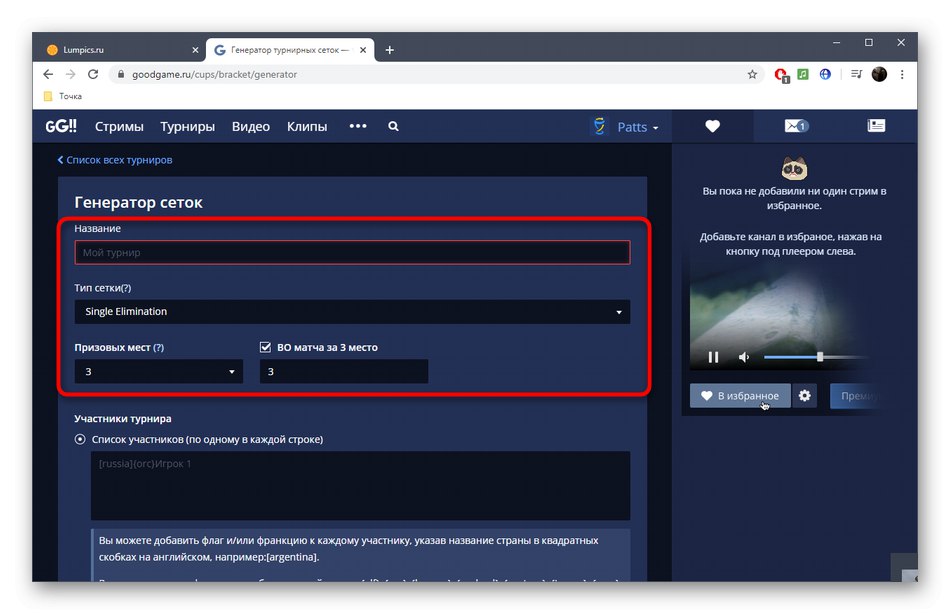This screenshot has width=950, height=614.
Task: Click the Patts user avatar icon
Action: point(599,126)
